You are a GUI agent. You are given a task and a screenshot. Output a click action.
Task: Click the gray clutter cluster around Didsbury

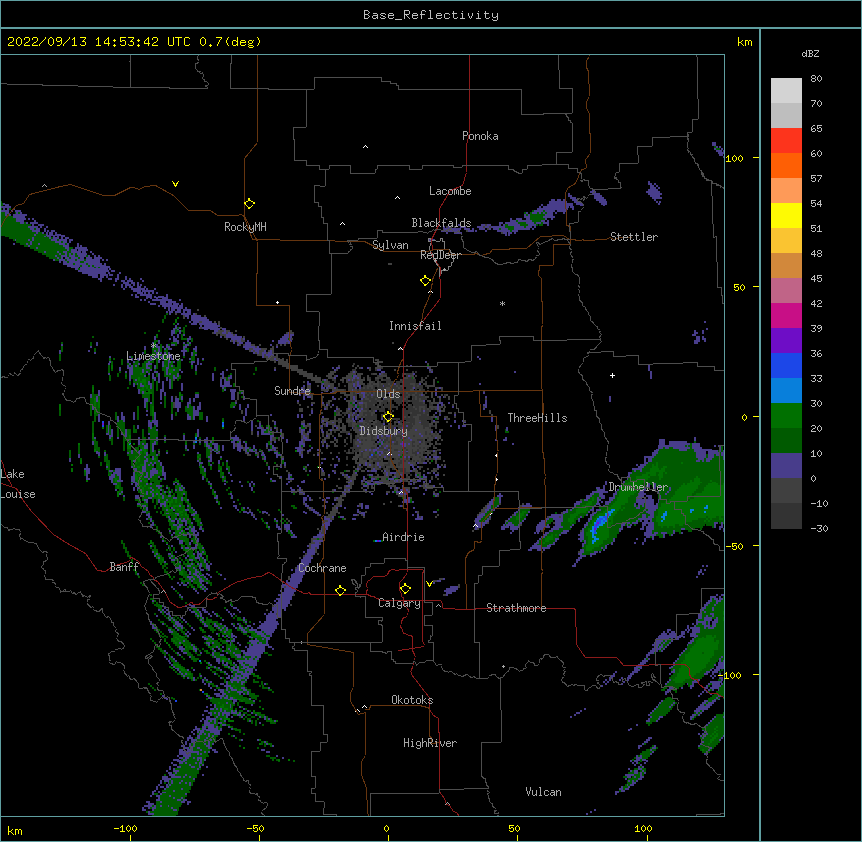394,426
